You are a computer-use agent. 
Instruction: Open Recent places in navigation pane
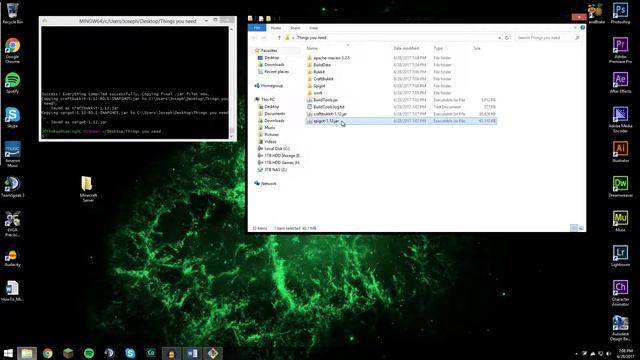point(276,72)
